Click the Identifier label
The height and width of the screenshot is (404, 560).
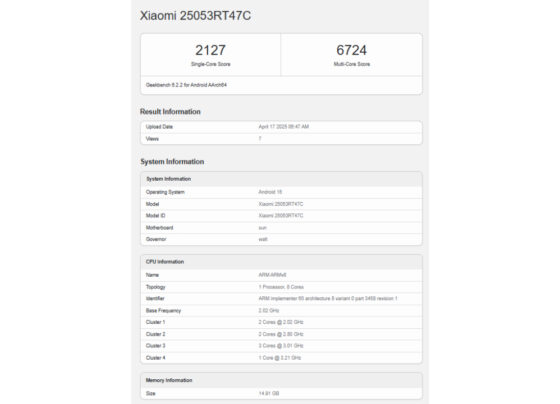[155, 299]
